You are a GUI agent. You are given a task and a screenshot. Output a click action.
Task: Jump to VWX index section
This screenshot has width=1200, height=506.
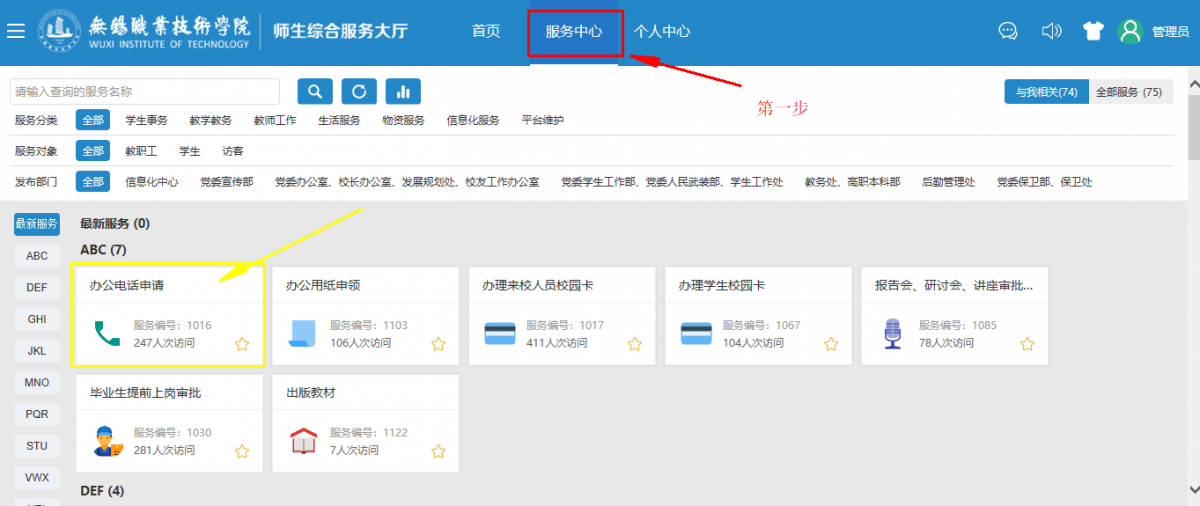[37, 477]
